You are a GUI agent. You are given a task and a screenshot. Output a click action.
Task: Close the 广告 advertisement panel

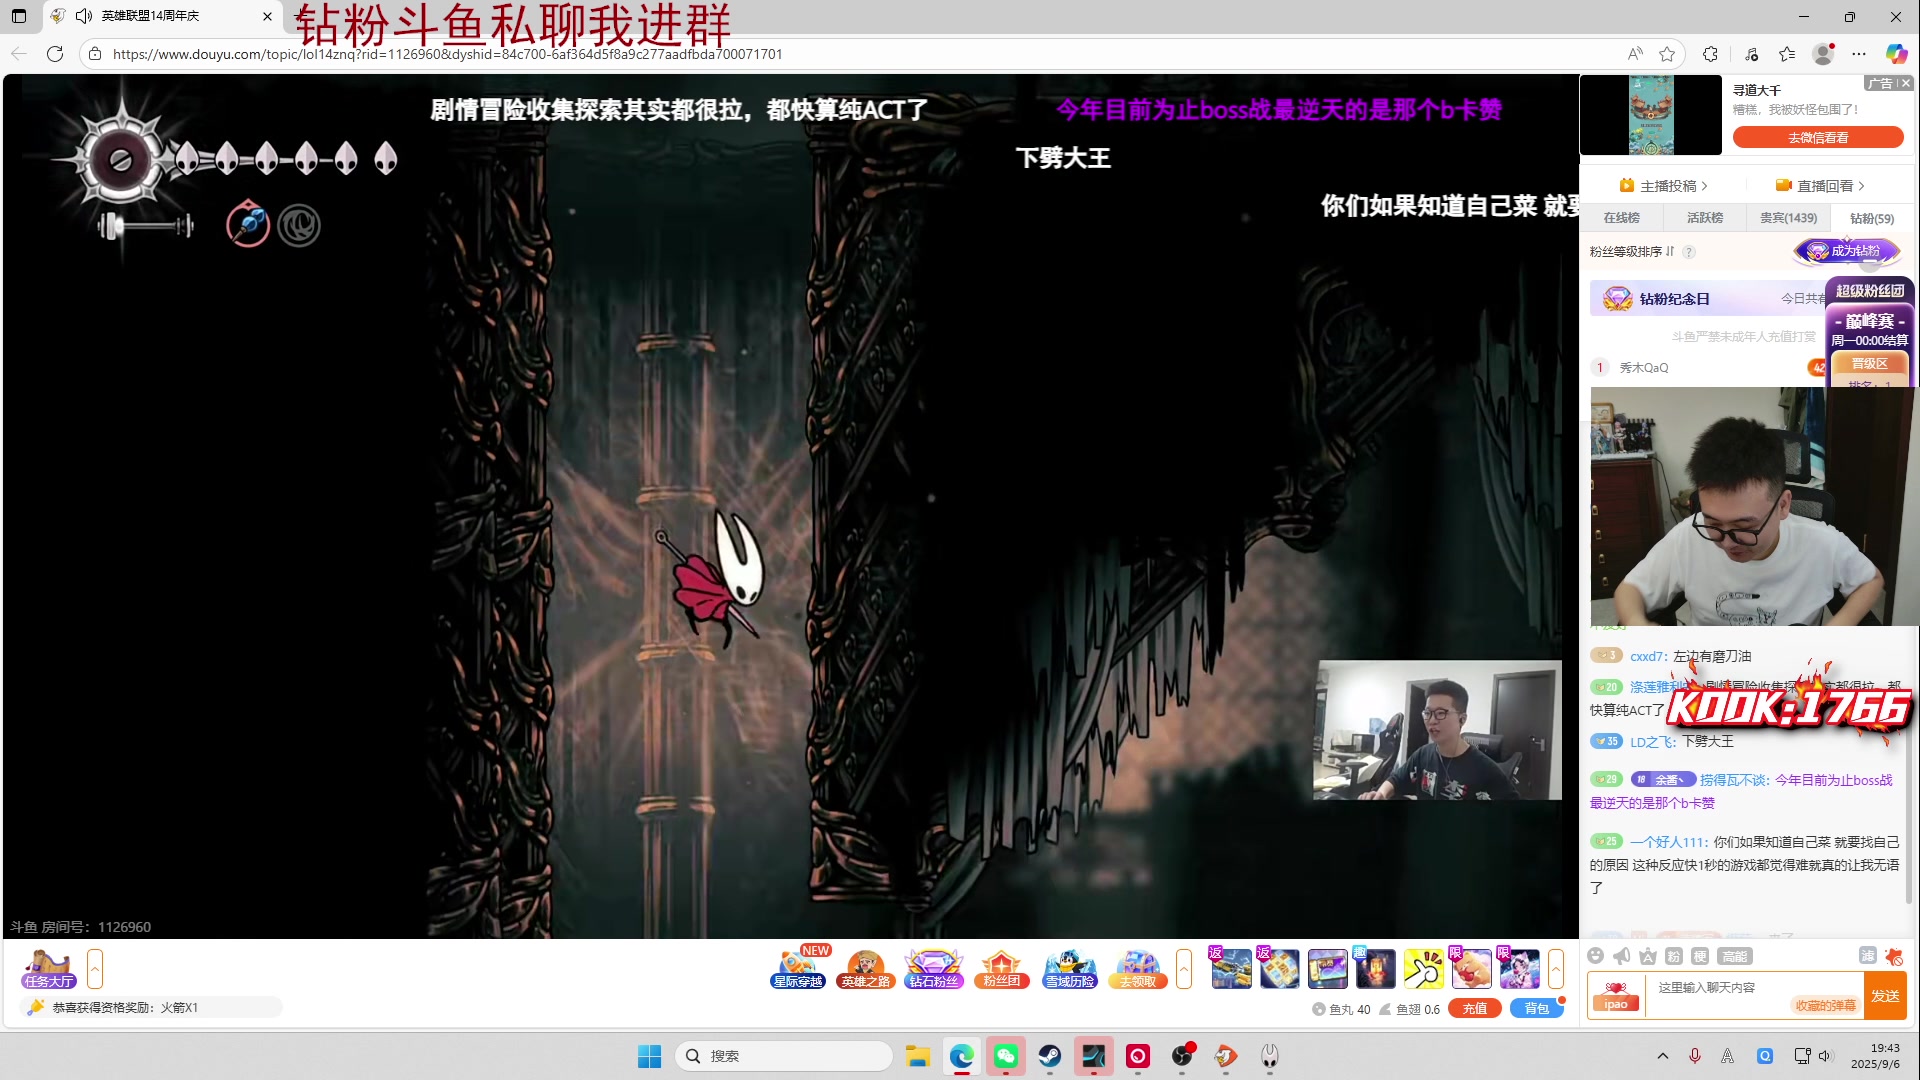point(1905,83)
